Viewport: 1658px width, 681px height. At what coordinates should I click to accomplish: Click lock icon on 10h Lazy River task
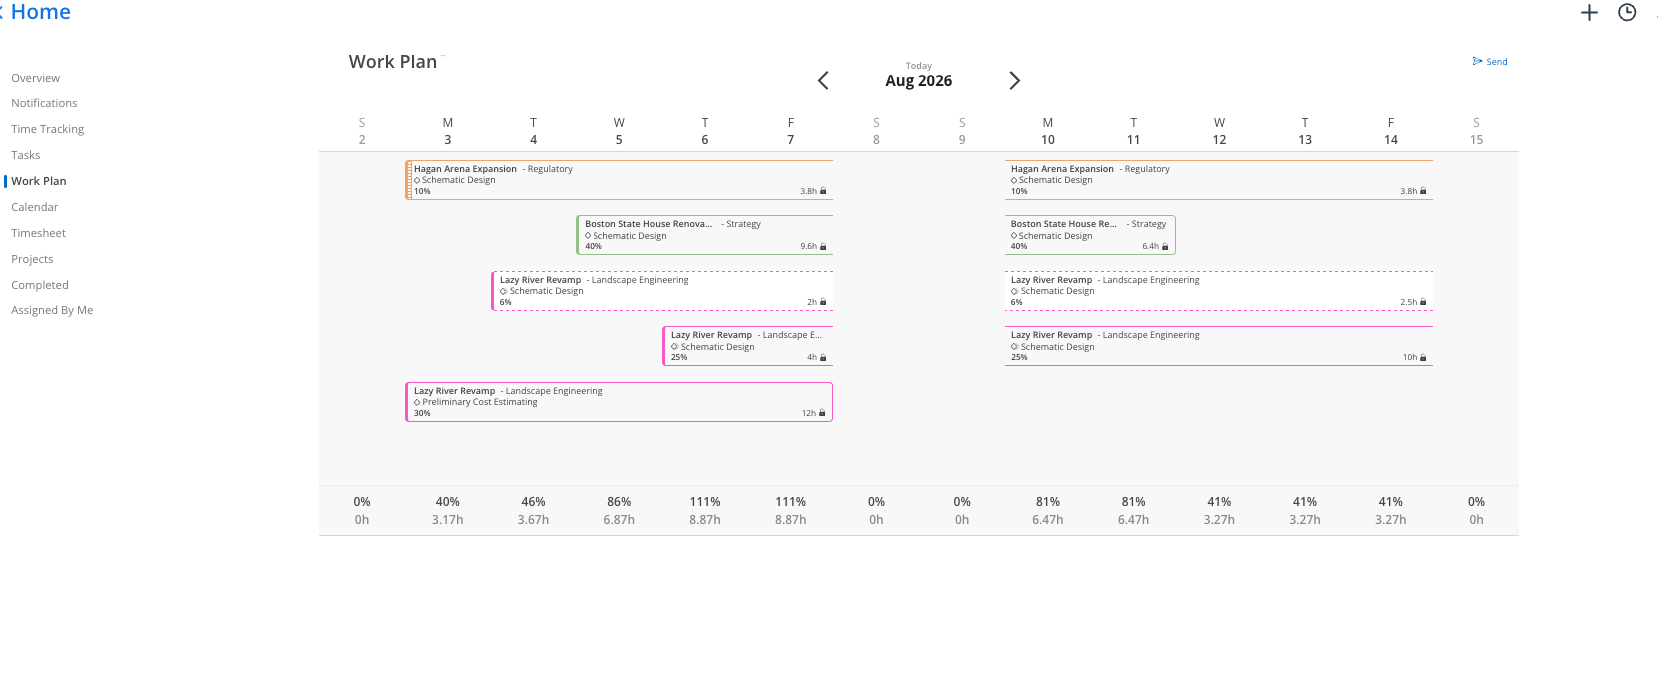pyautogui.click(x=1423, y=357)
